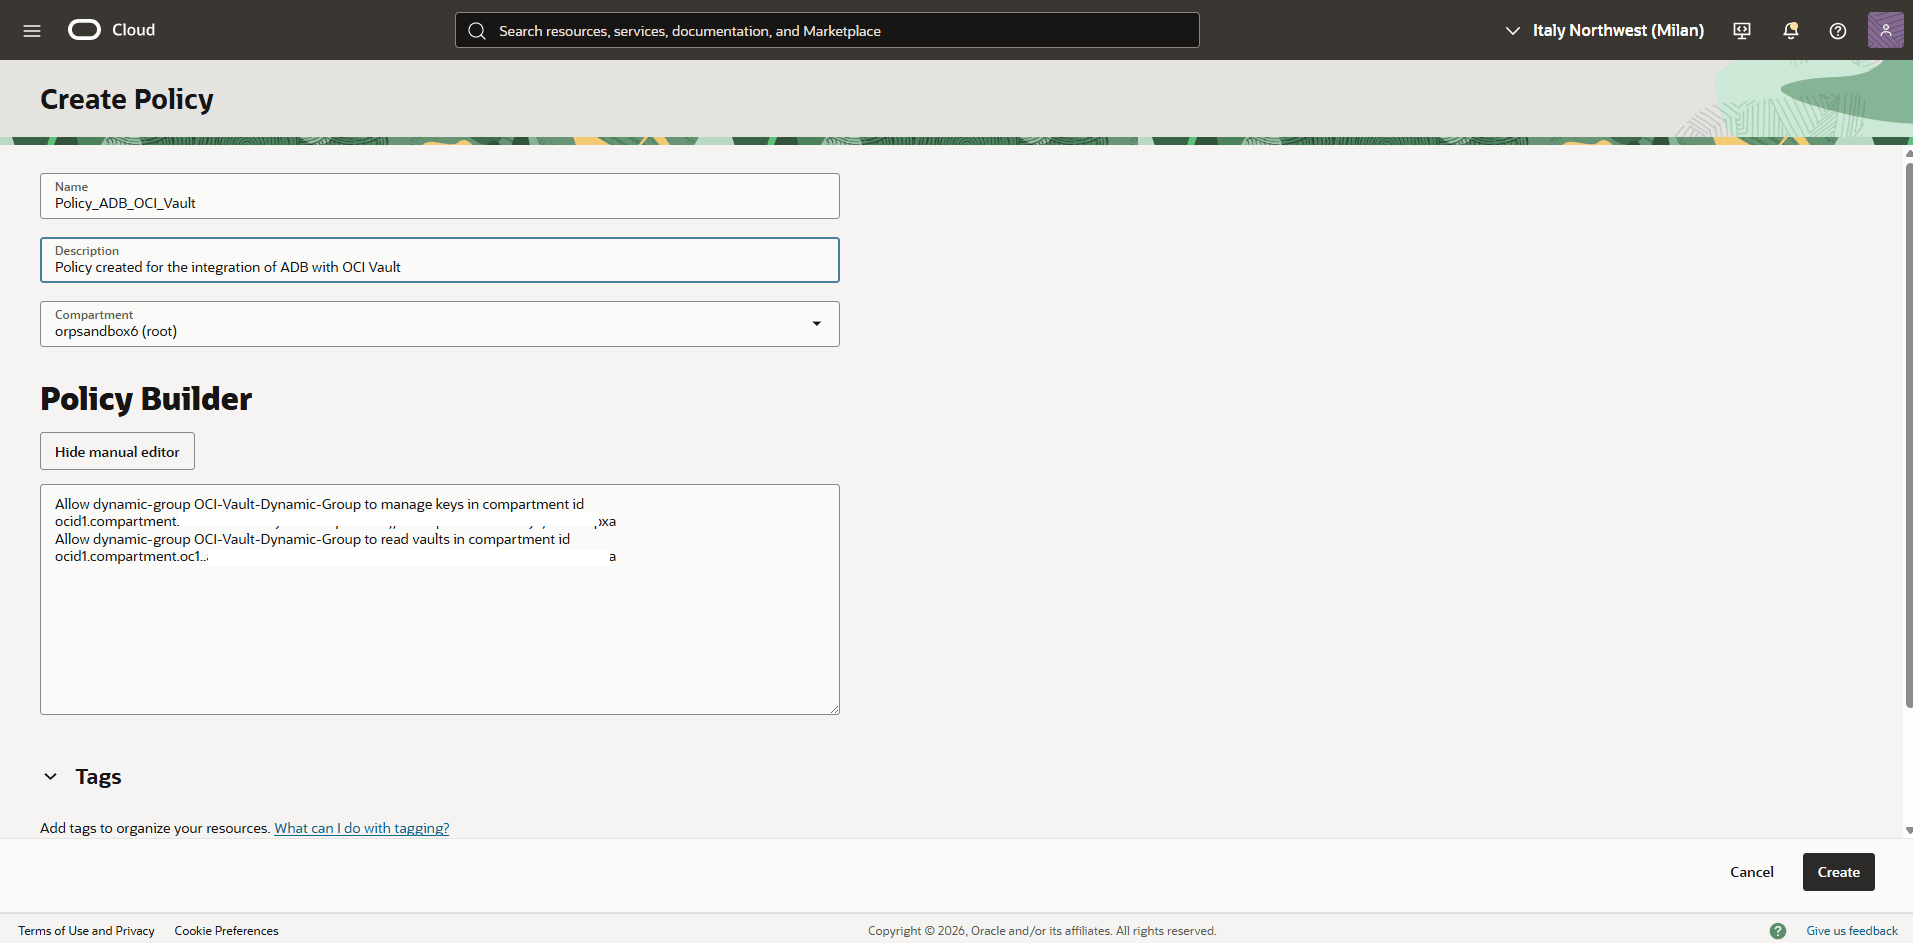Click the page vertical scrollbar
Screen dimensions: 1913x943
[1908, 435]
